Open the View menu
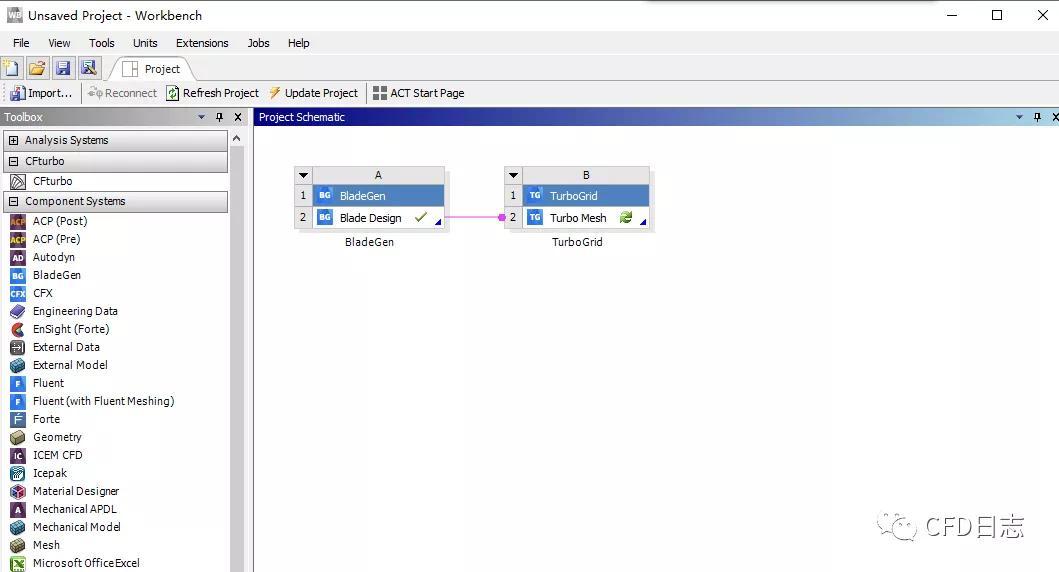The width and height of the screenshot is (1059, 572). pos(59,43)
